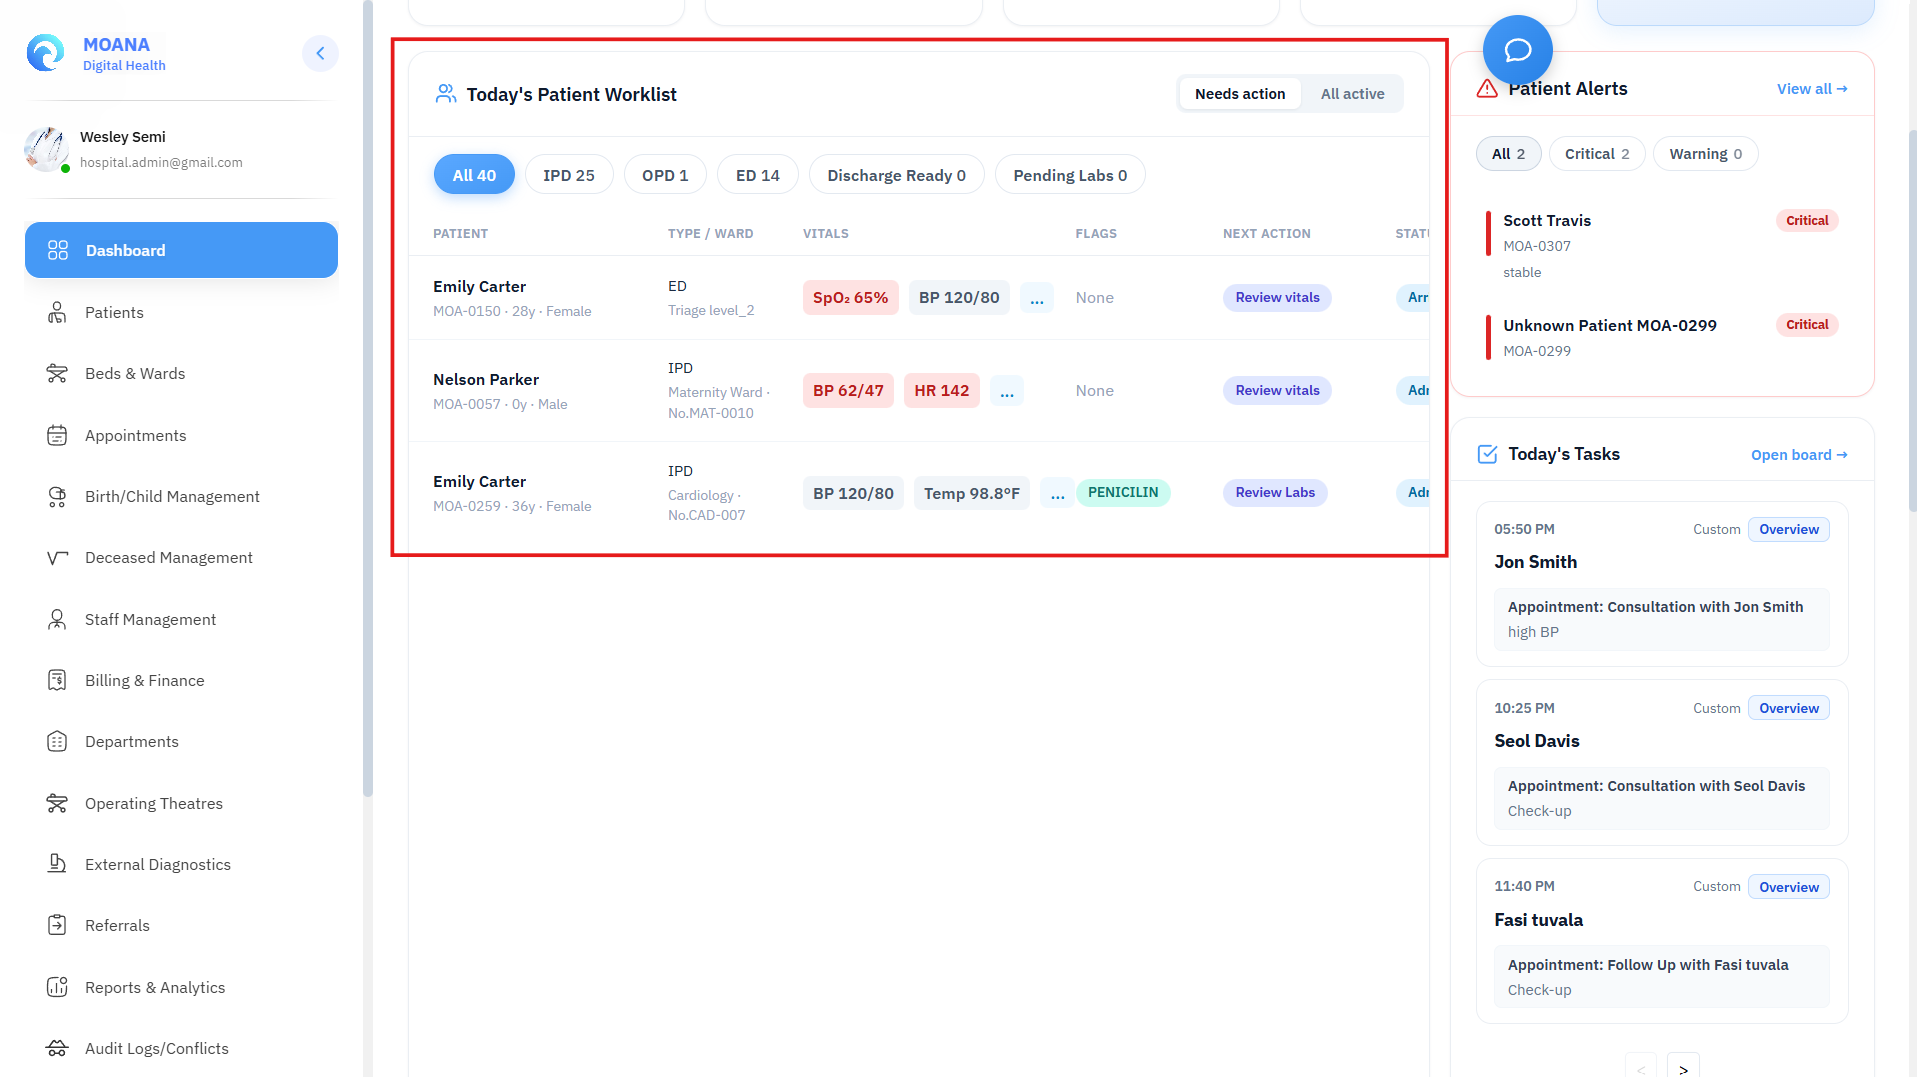Filter alerts by Critical 2
The image size is (1917, 1077).
pos(1597,154)
